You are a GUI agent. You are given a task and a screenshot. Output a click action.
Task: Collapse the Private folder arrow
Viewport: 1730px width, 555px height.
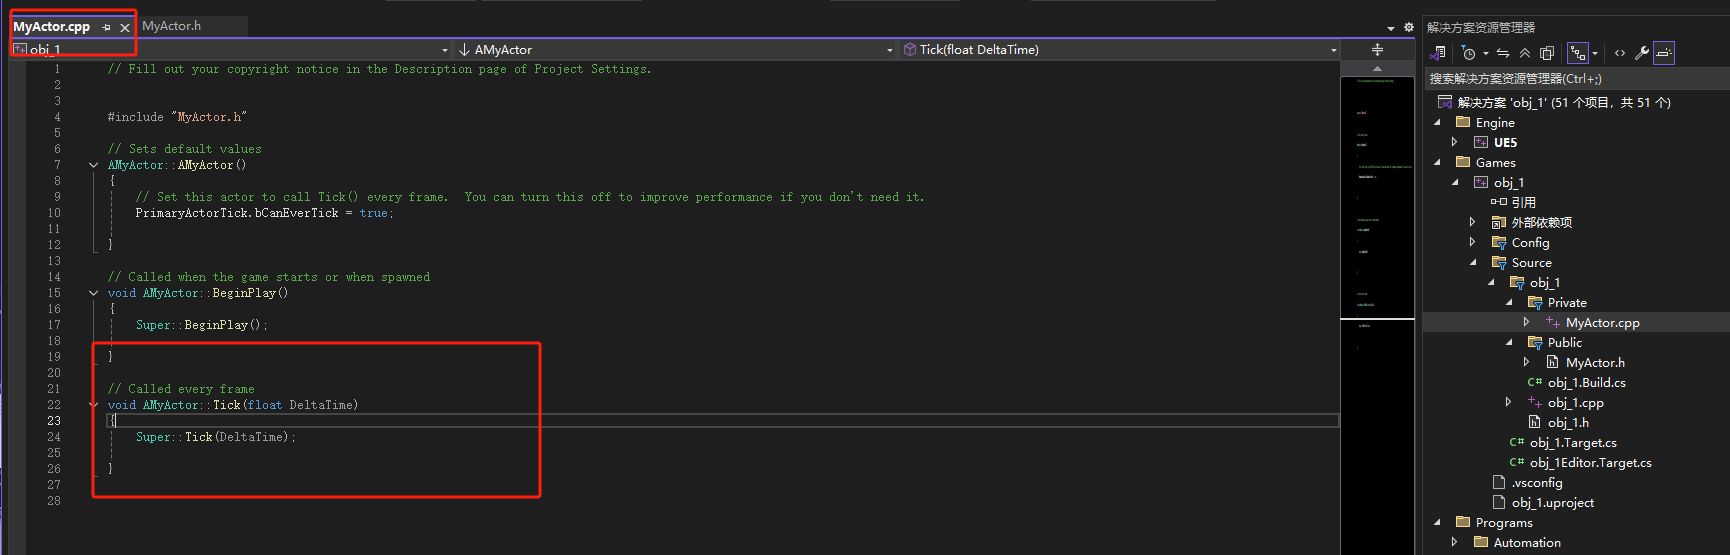(x=1509, y=302)
